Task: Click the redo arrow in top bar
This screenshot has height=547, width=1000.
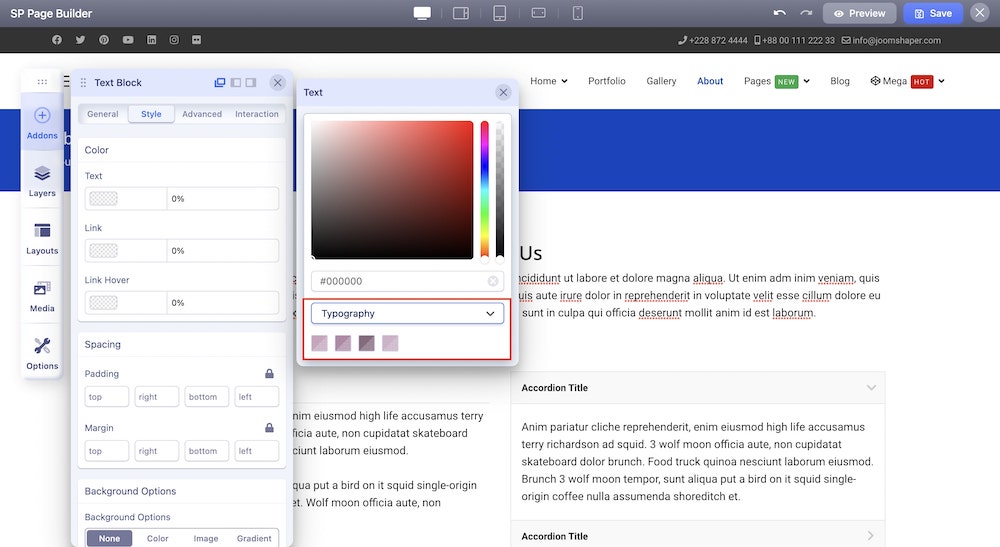Action: click(806, 13)
